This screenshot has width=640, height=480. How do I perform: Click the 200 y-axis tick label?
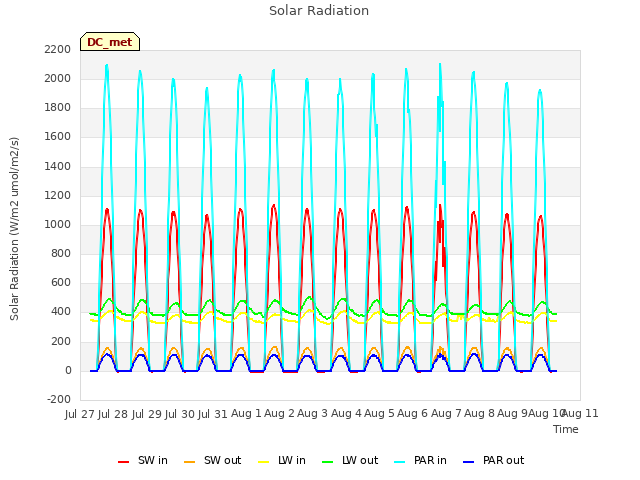(x=61, y=341)
